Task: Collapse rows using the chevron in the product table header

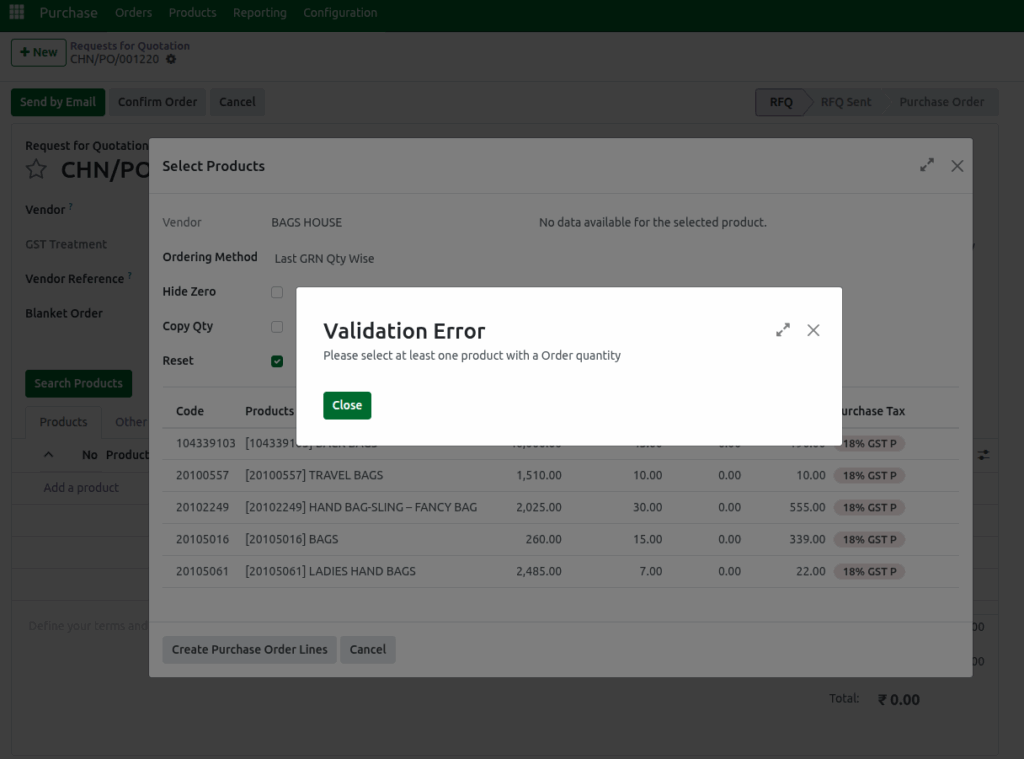Action: [48, 454]
